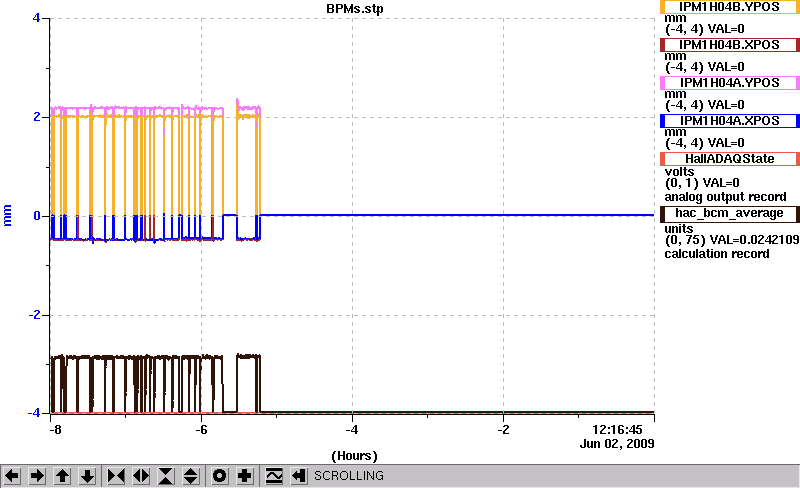
Task: Click the vertical mm y-axis label
Action: [x=7, y=215]
